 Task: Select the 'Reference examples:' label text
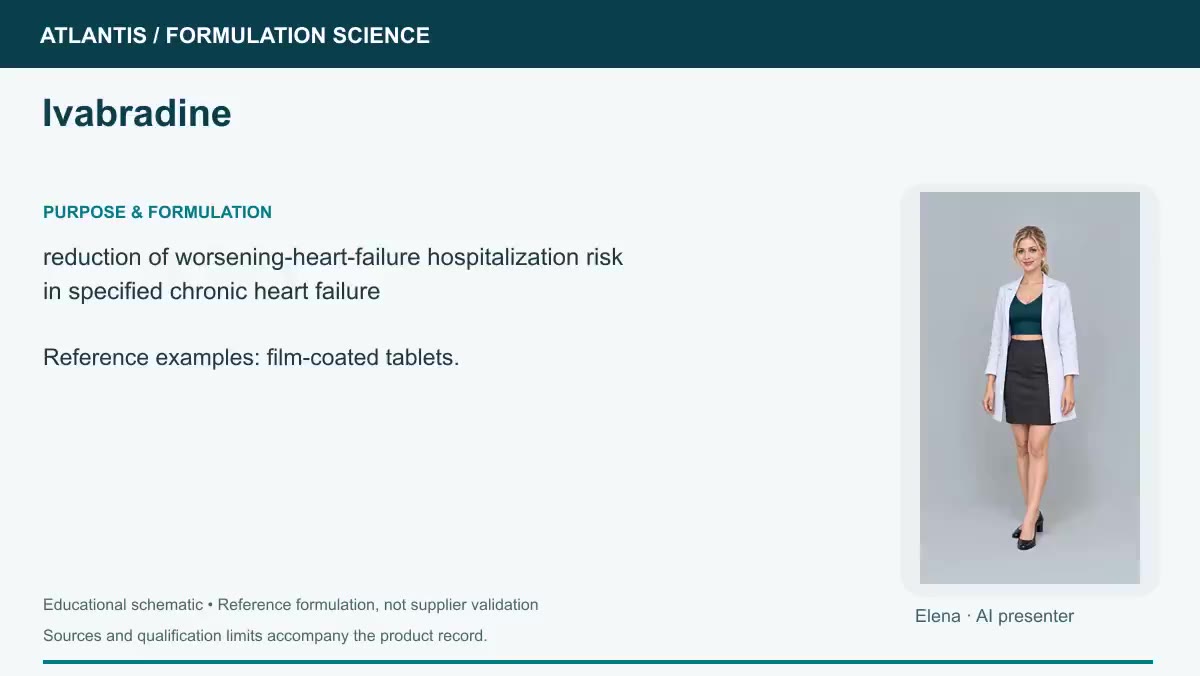[151, 357]
